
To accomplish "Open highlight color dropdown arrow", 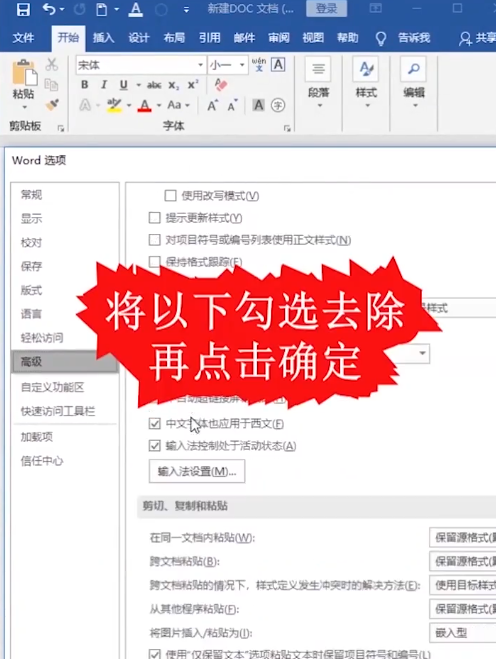I will pos(129,105).
